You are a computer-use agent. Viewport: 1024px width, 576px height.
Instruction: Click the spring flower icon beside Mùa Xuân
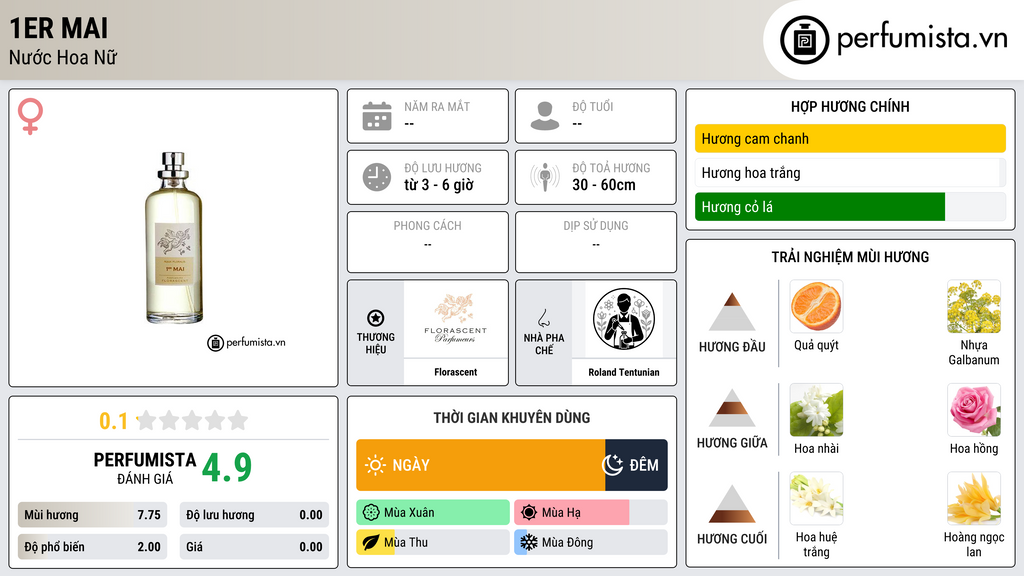pos(371,513)
